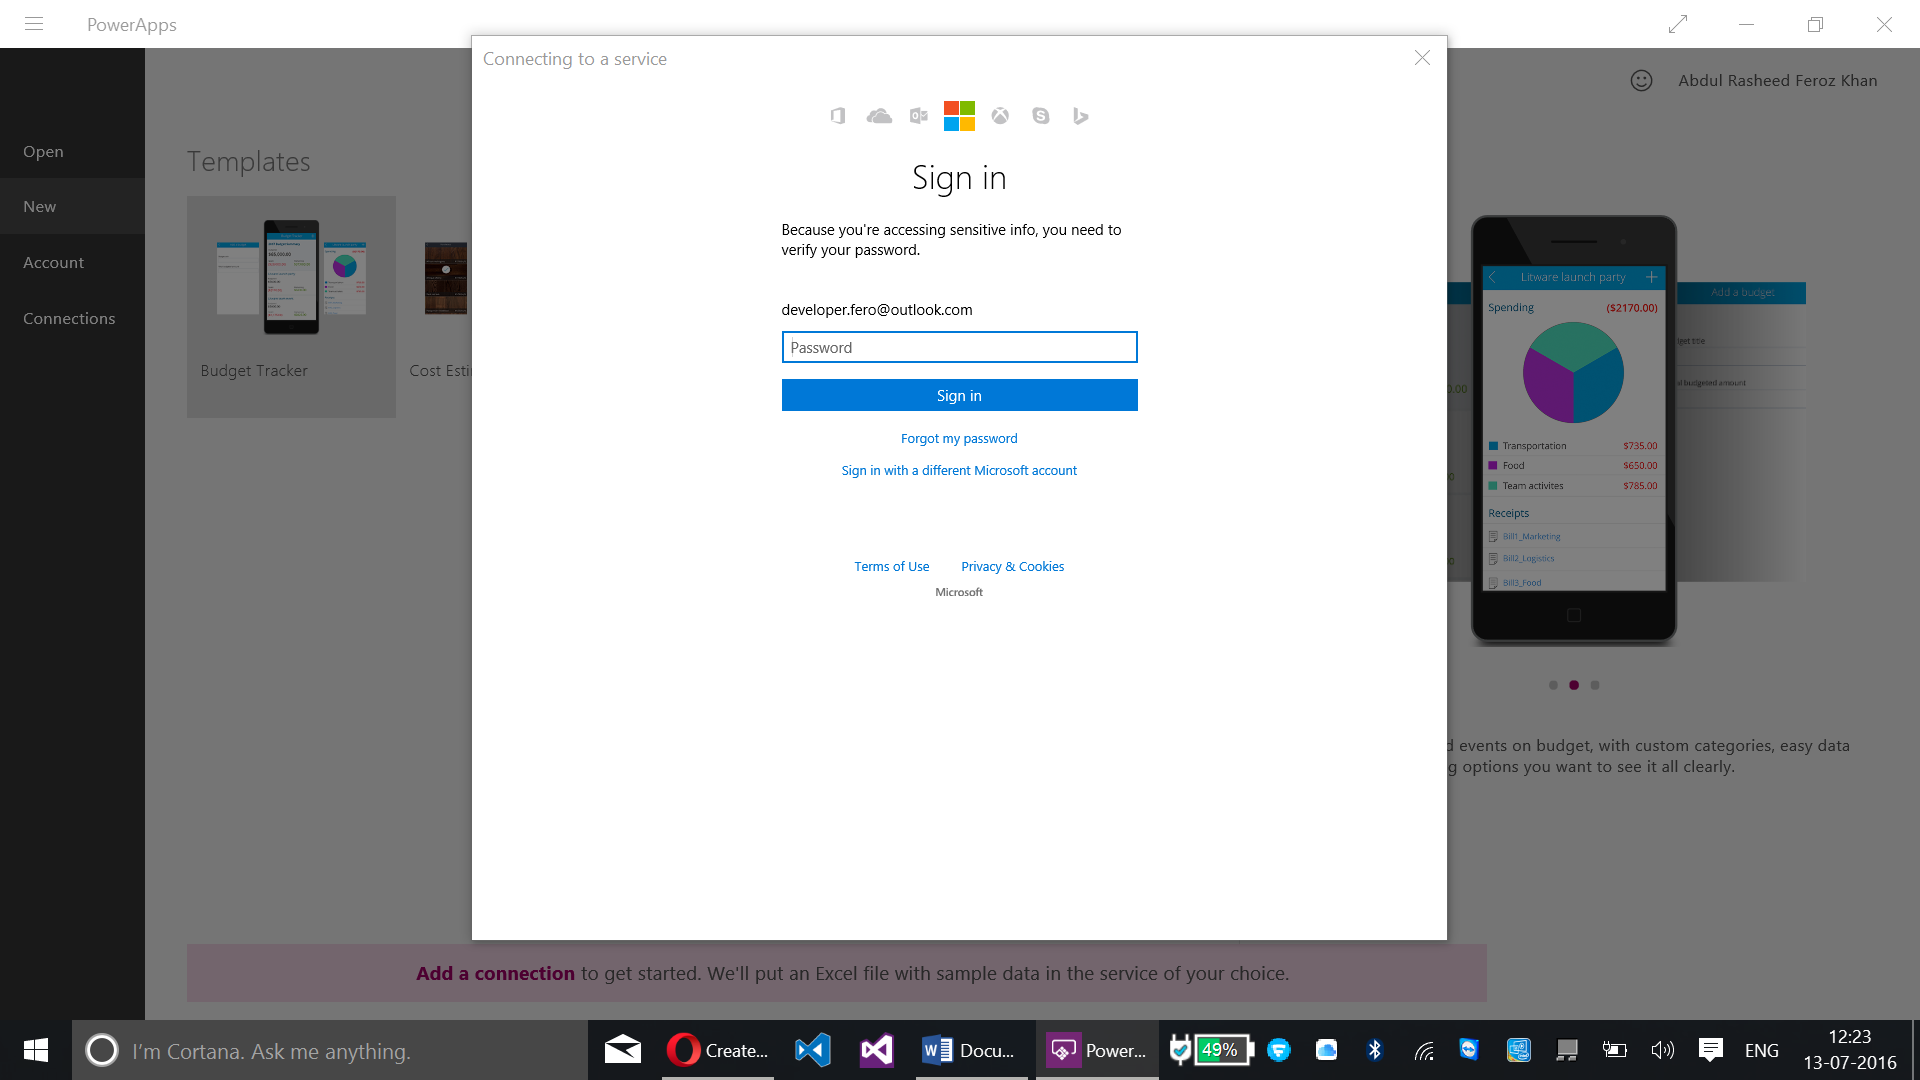This screenshot has height=1080, width=1920.
Task: Click the Forgot my password link
Action: point(959,438)
